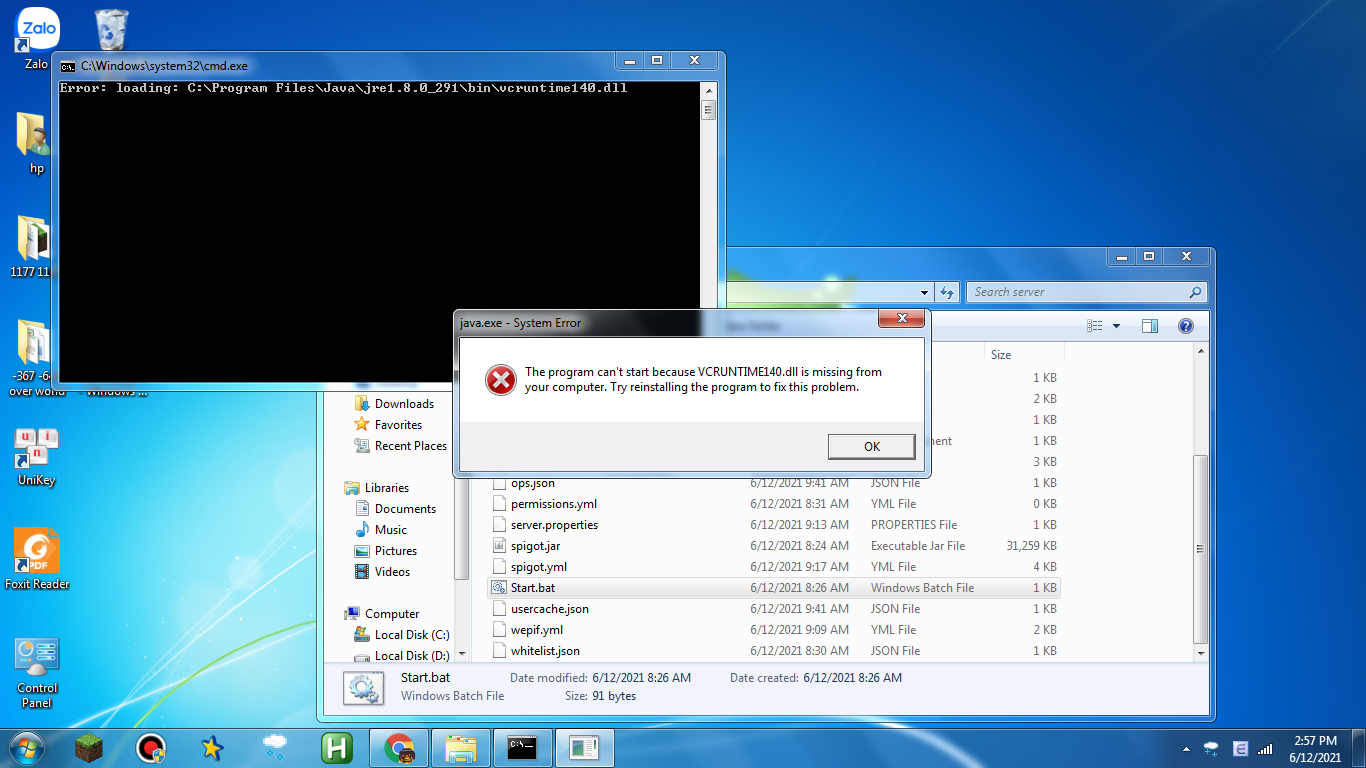Viewport: 1366px width, 768px height.
Task: Click the cmd window scroll-up arrow
Action: [709, 90]
